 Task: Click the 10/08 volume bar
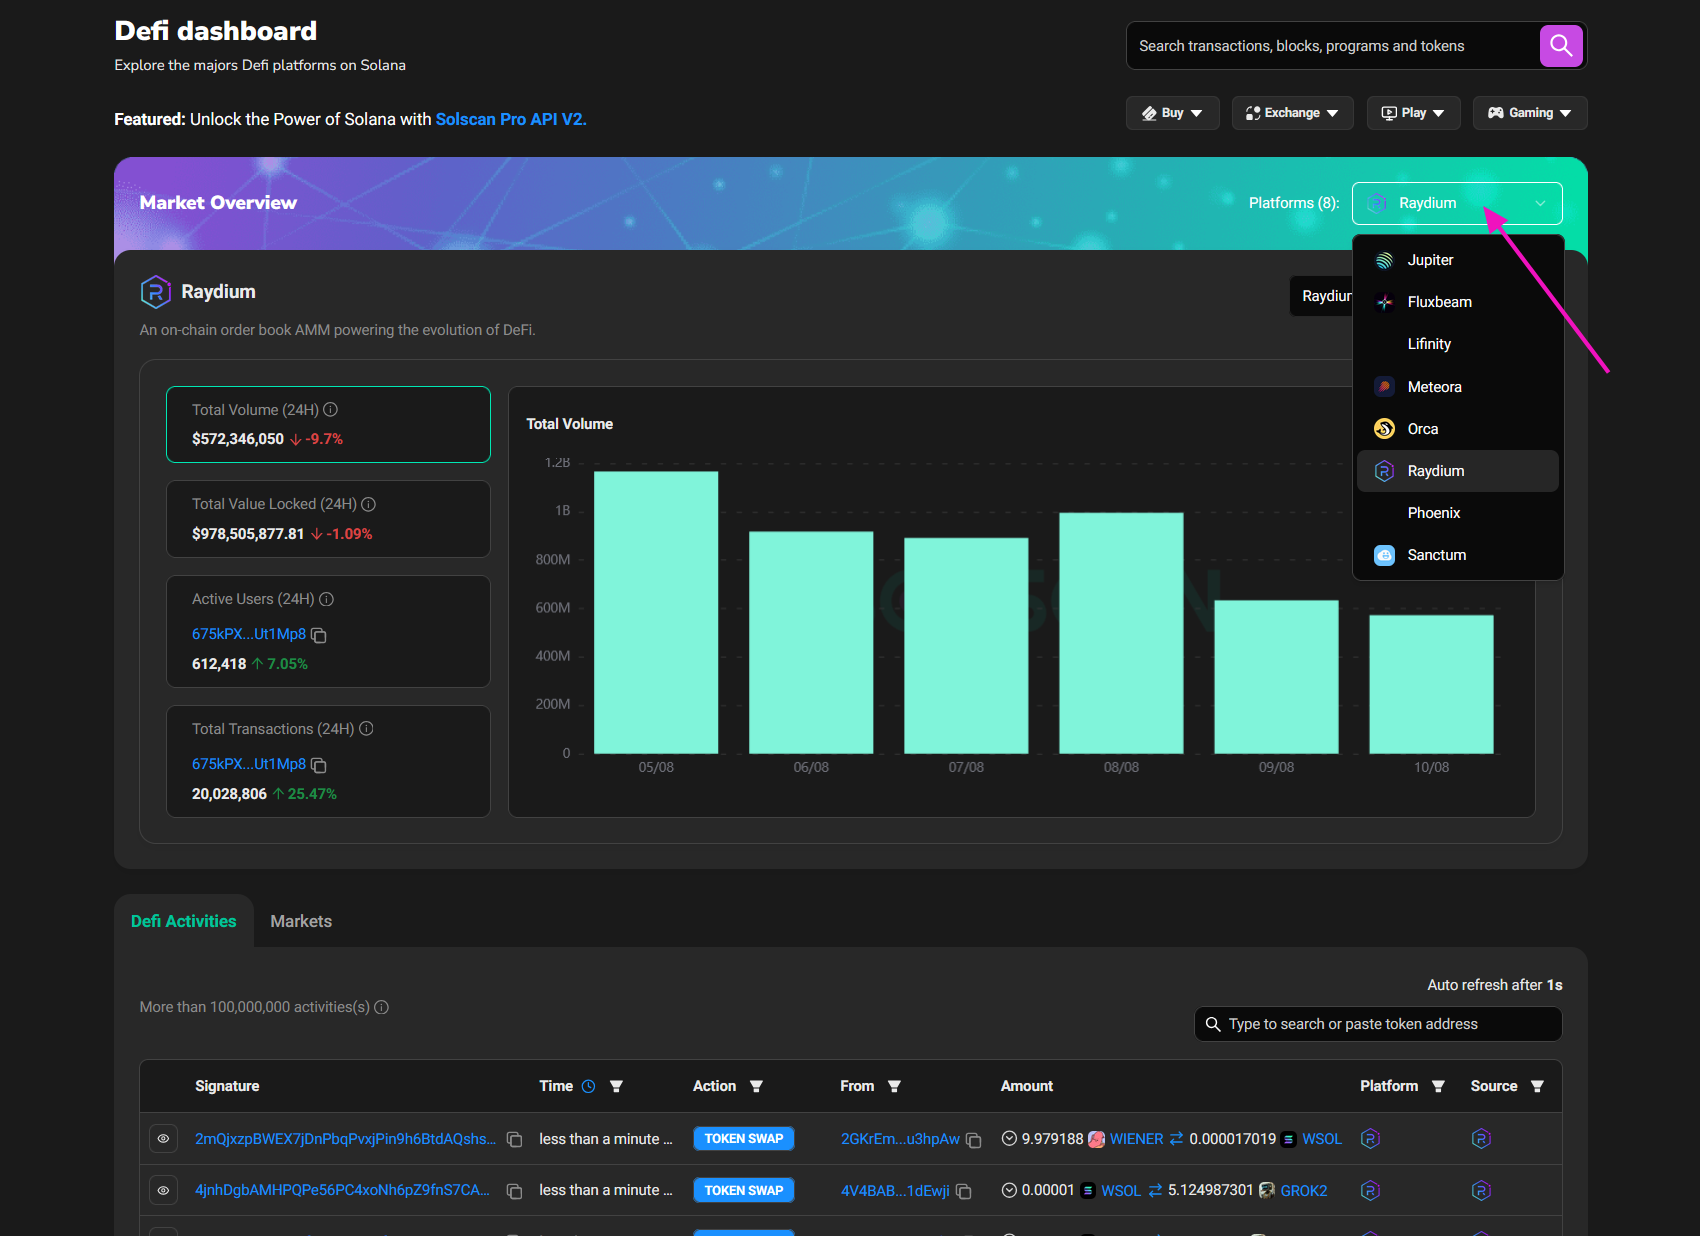(1431, 684)
